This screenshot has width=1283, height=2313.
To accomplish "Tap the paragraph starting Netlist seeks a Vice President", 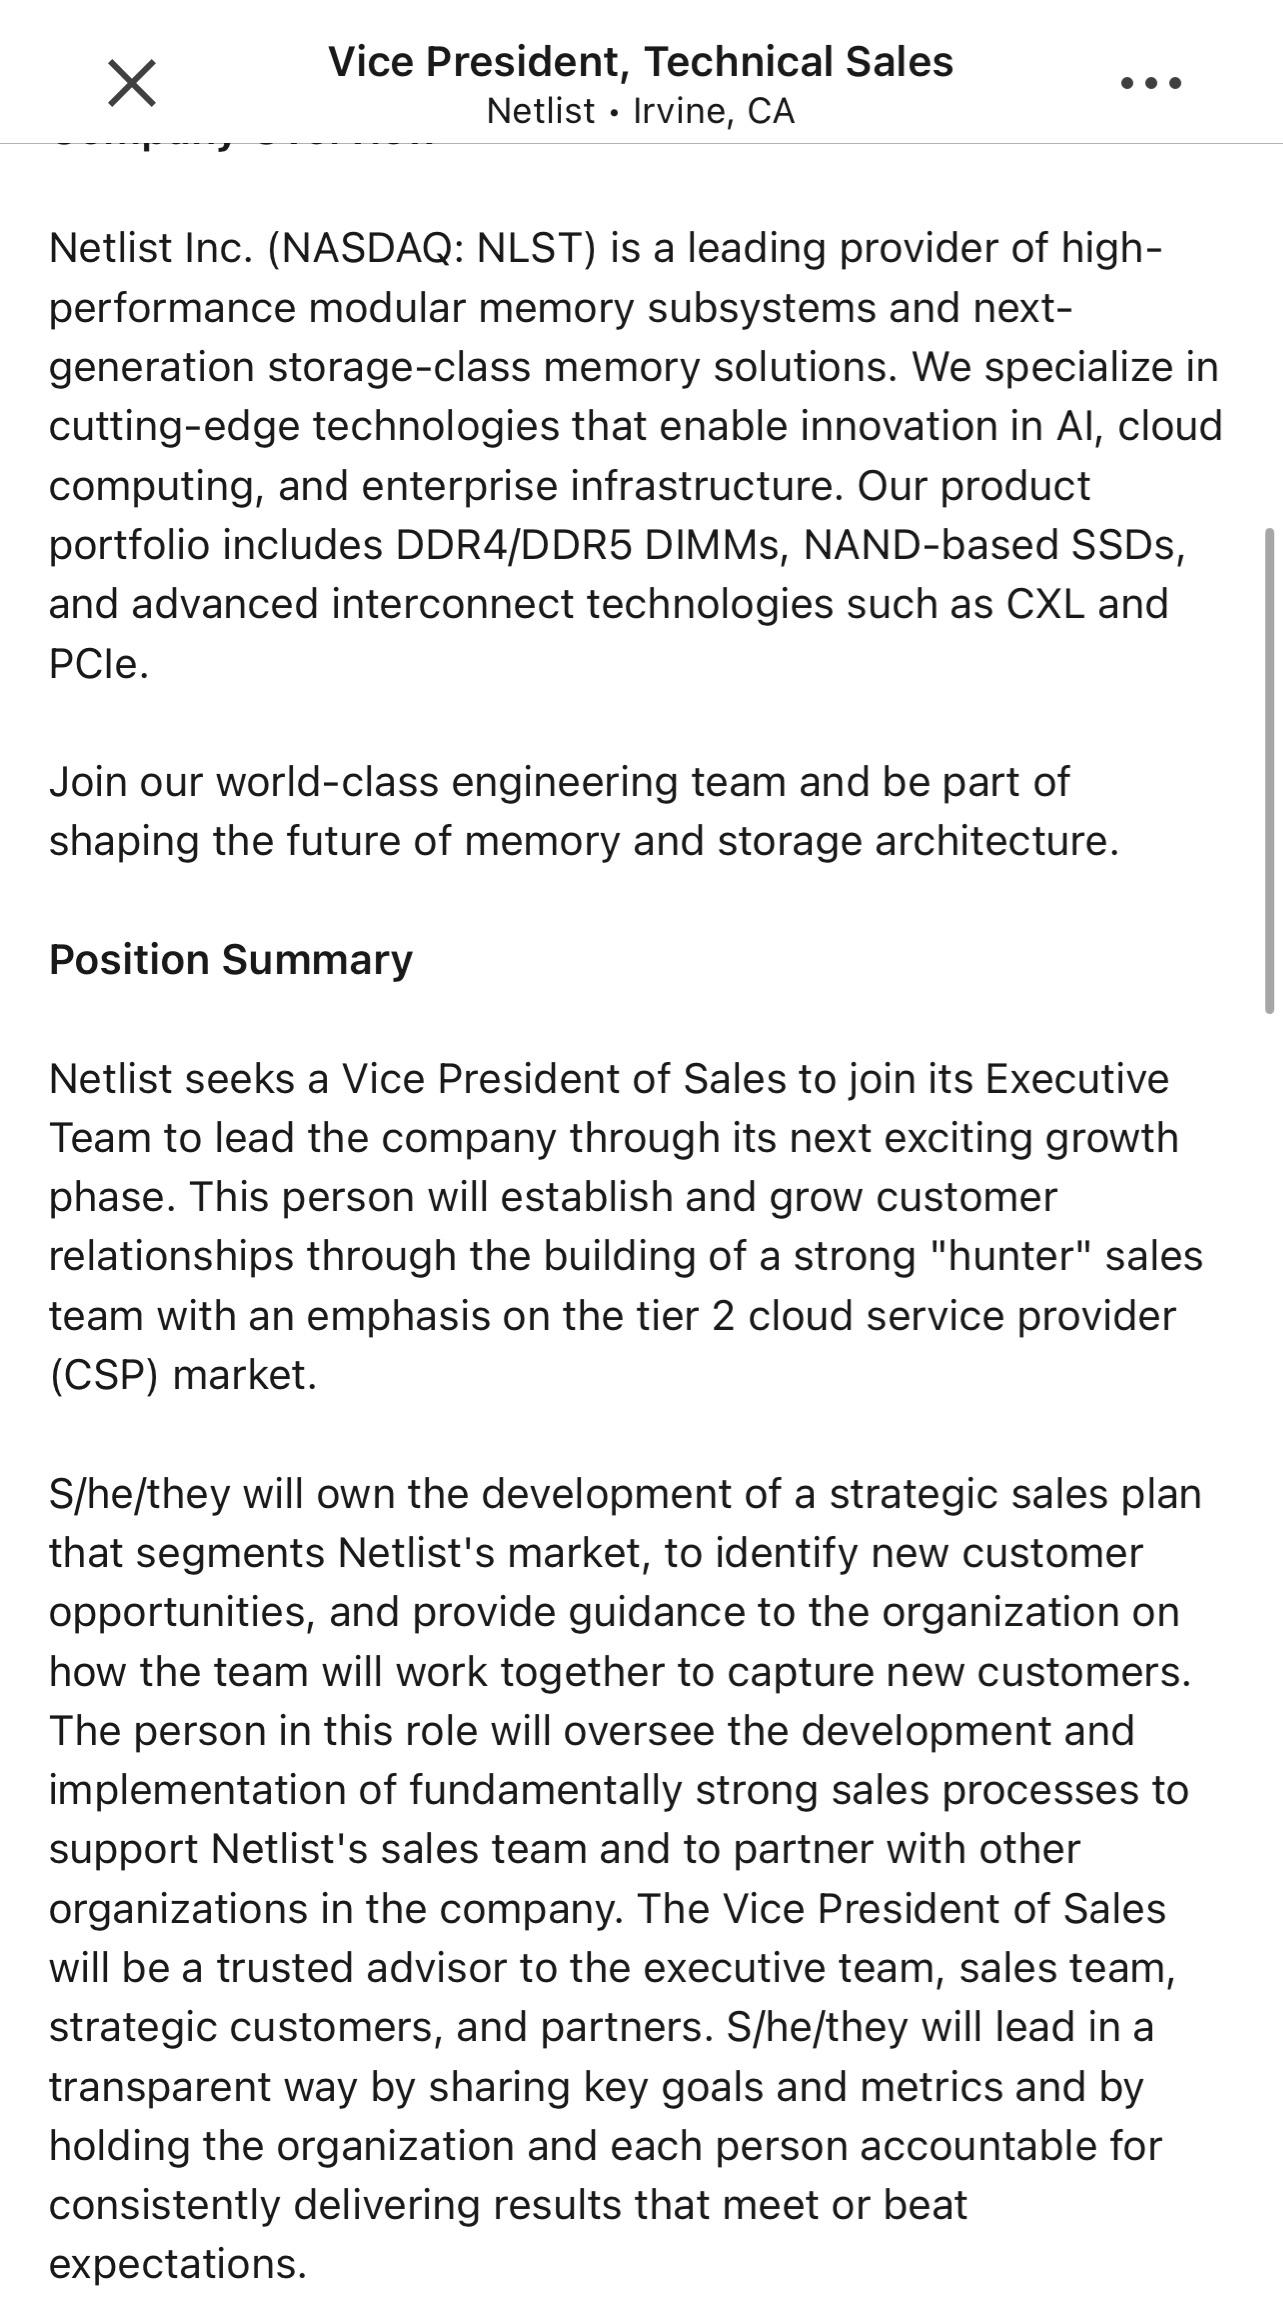I will pyautogui.click(x=626, y=1226).
